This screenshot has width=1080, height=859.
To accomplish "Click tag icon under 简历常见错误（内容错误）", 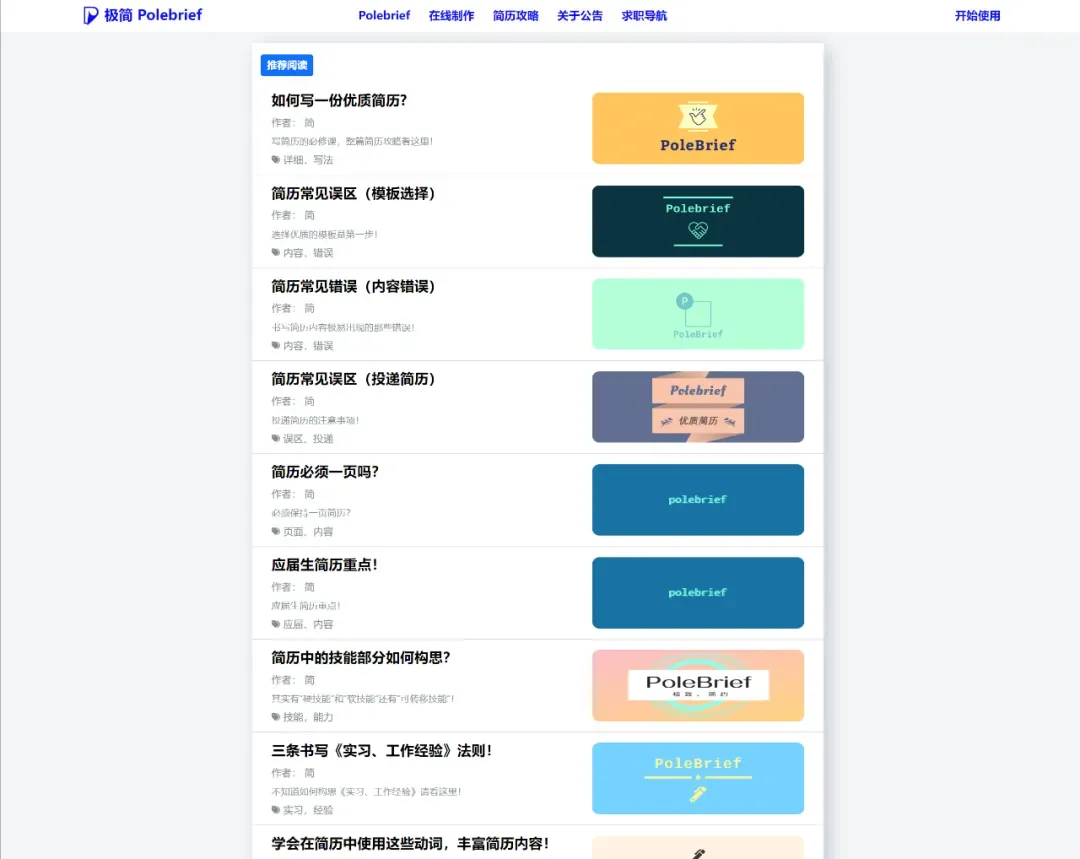I will coord(276,346).
